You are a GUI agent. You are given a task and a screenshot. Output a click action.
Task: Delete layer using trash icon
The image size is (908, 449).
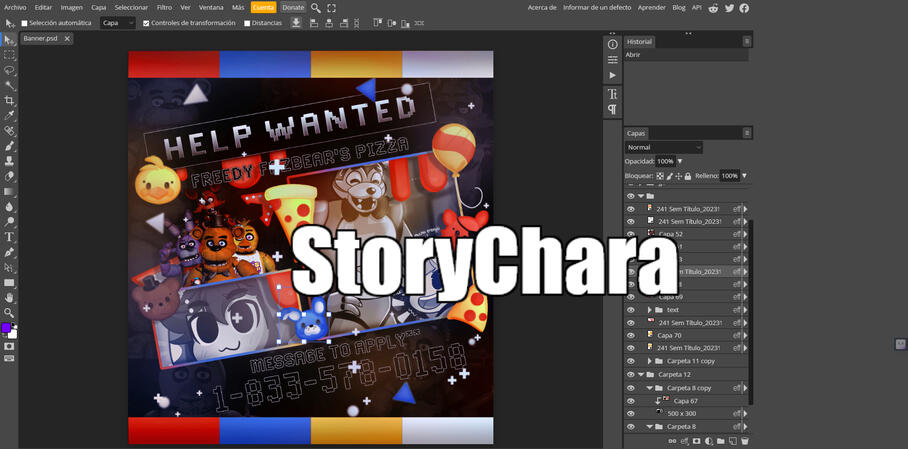[x=744, y=440]
